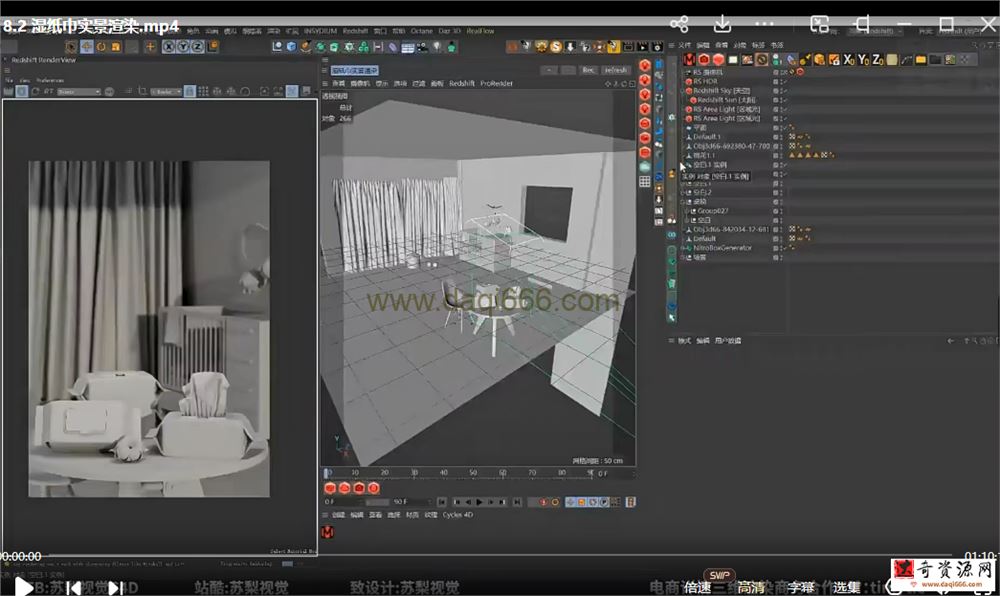Toggle picture-in-picture mode in player
Screen dimensions: 1000x596
pyautogui.click(x=819, y=24)
